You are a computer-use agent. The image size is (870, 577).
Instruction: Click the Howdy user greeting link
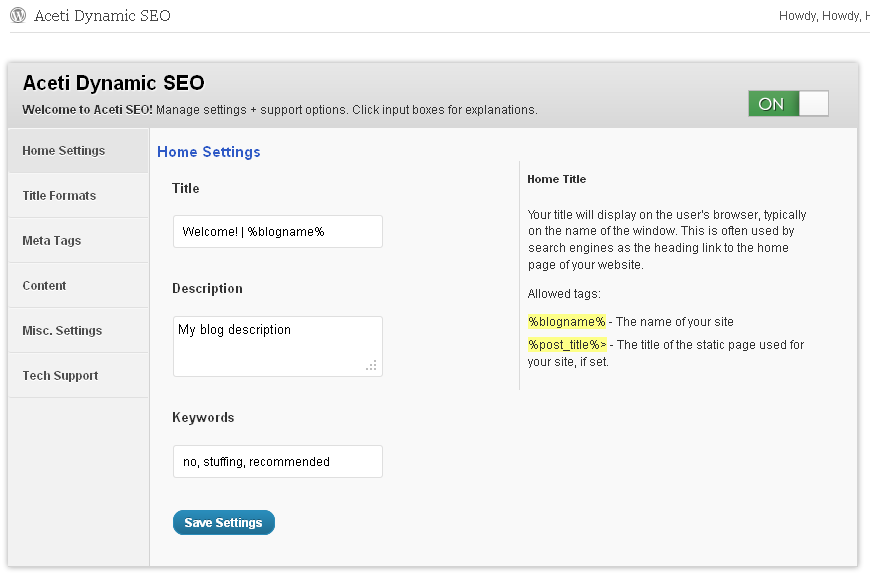tap(824, 16)
